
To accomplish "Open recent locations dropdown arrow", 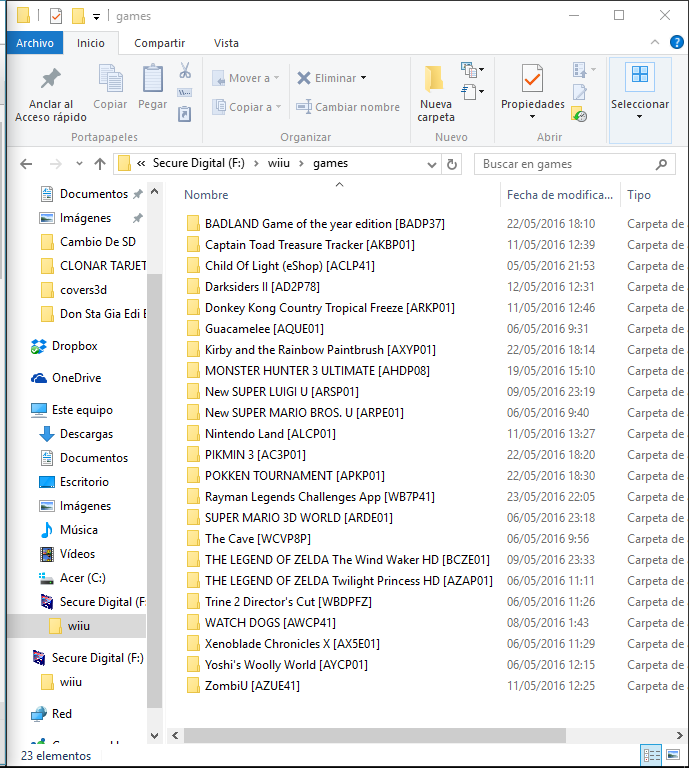I will [79, 164].
